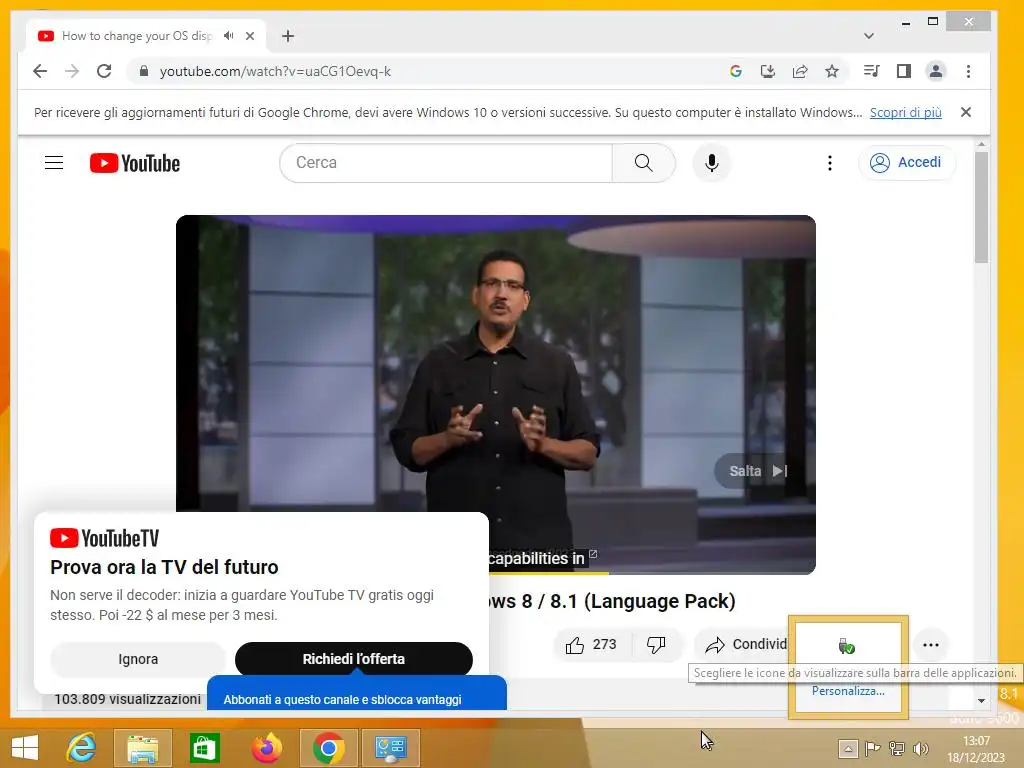Open the volume tray icon
The image size is (1024, 768).
[x=921, y=748]
